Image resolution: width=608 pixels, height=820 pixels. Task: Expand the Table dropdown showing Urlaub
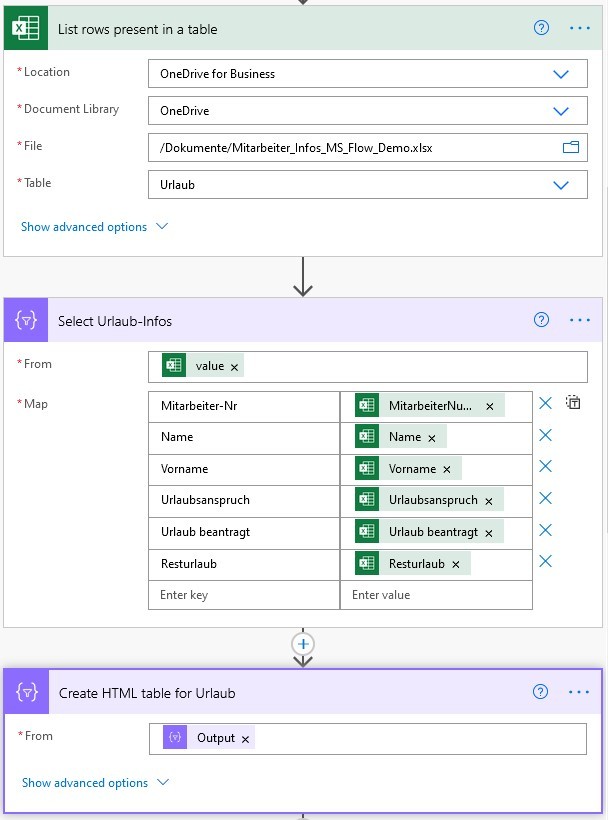coord(561,185)
